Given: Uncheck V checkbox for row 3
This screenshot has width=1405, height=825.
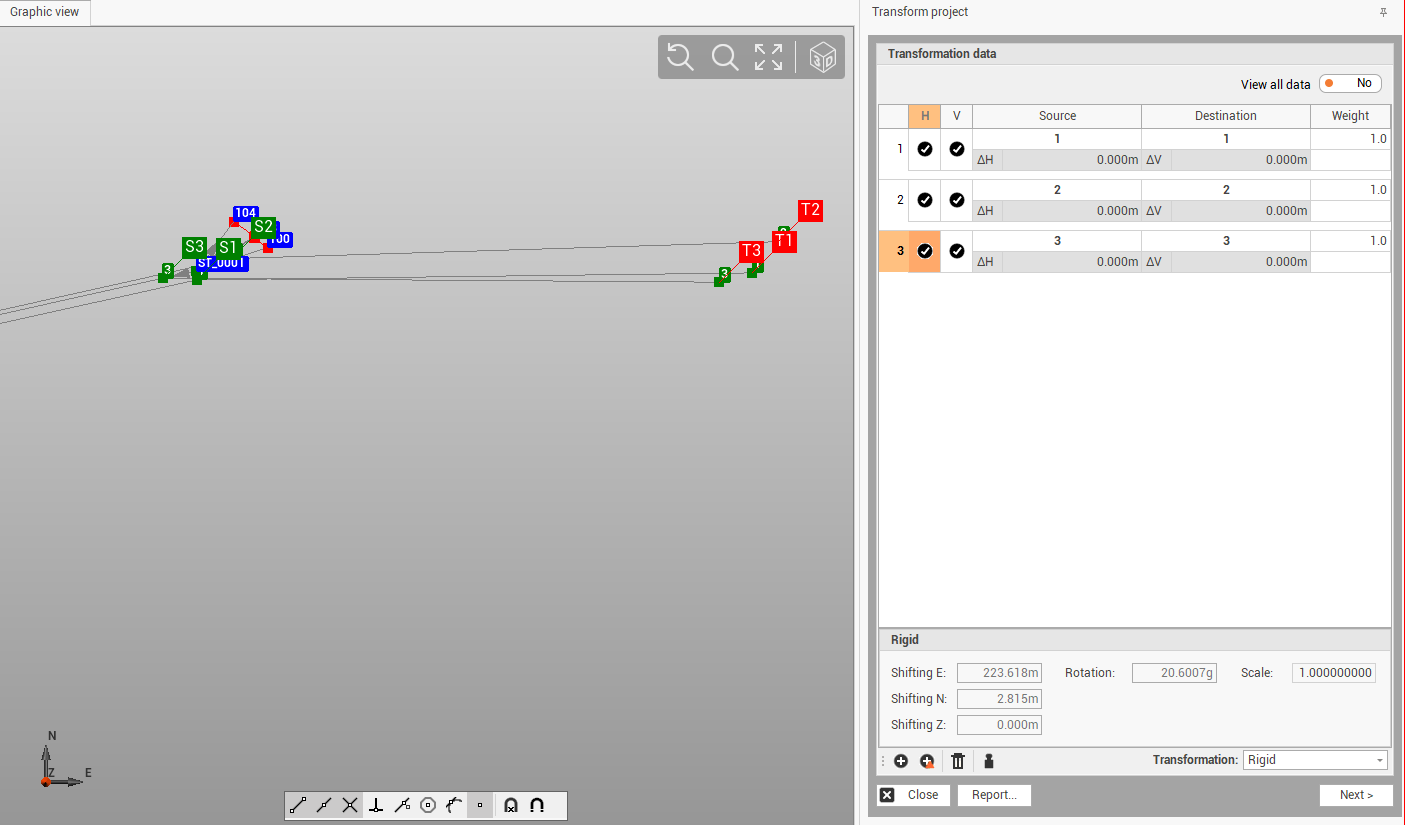Looking at the screenshot, I should [x=957, y=251].
